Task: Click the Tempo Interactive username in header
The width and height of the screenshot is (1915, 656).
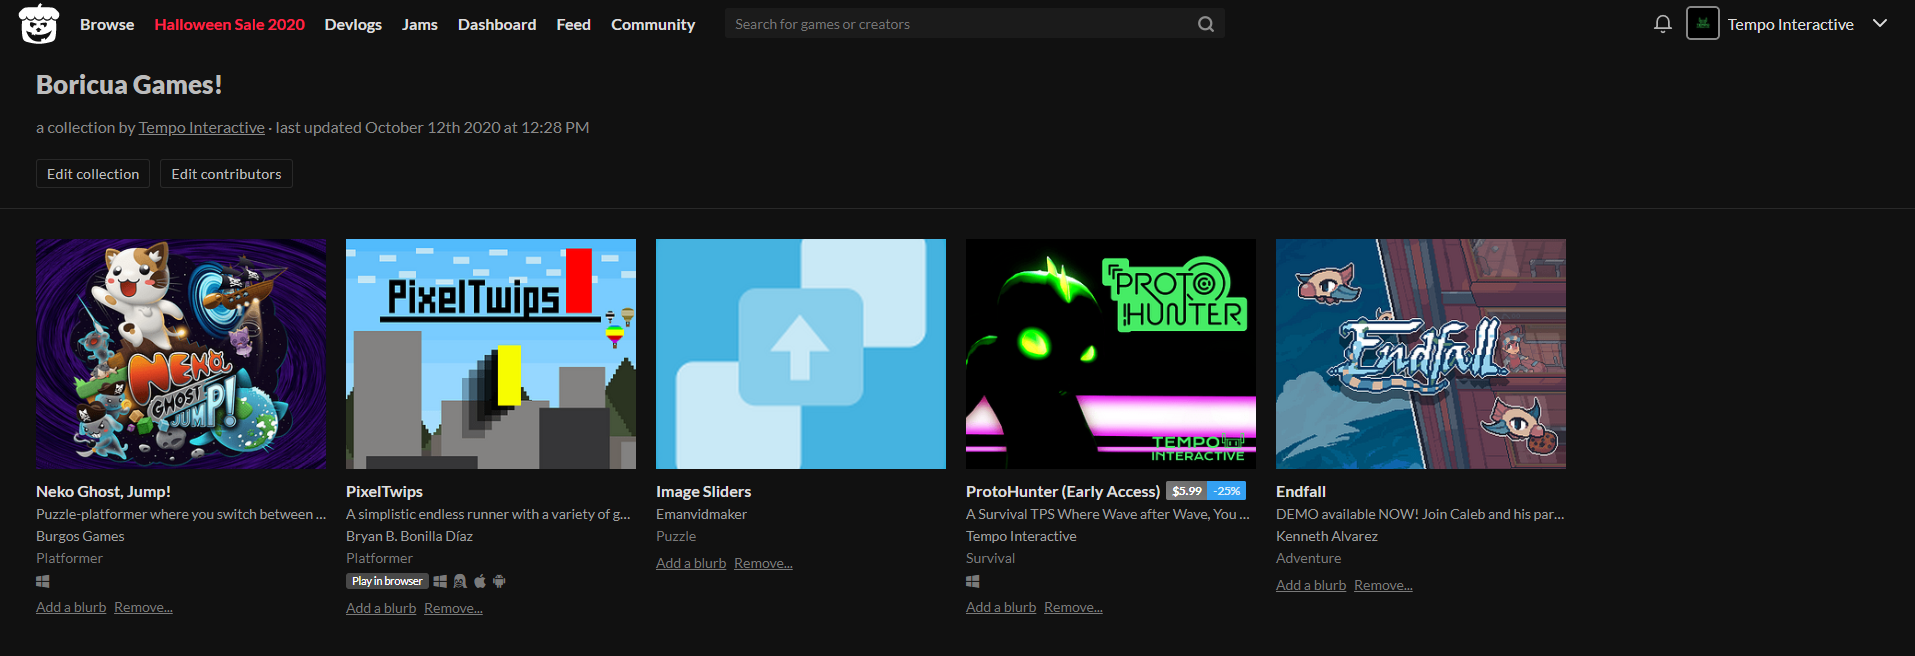Action: coord(1790,24)
